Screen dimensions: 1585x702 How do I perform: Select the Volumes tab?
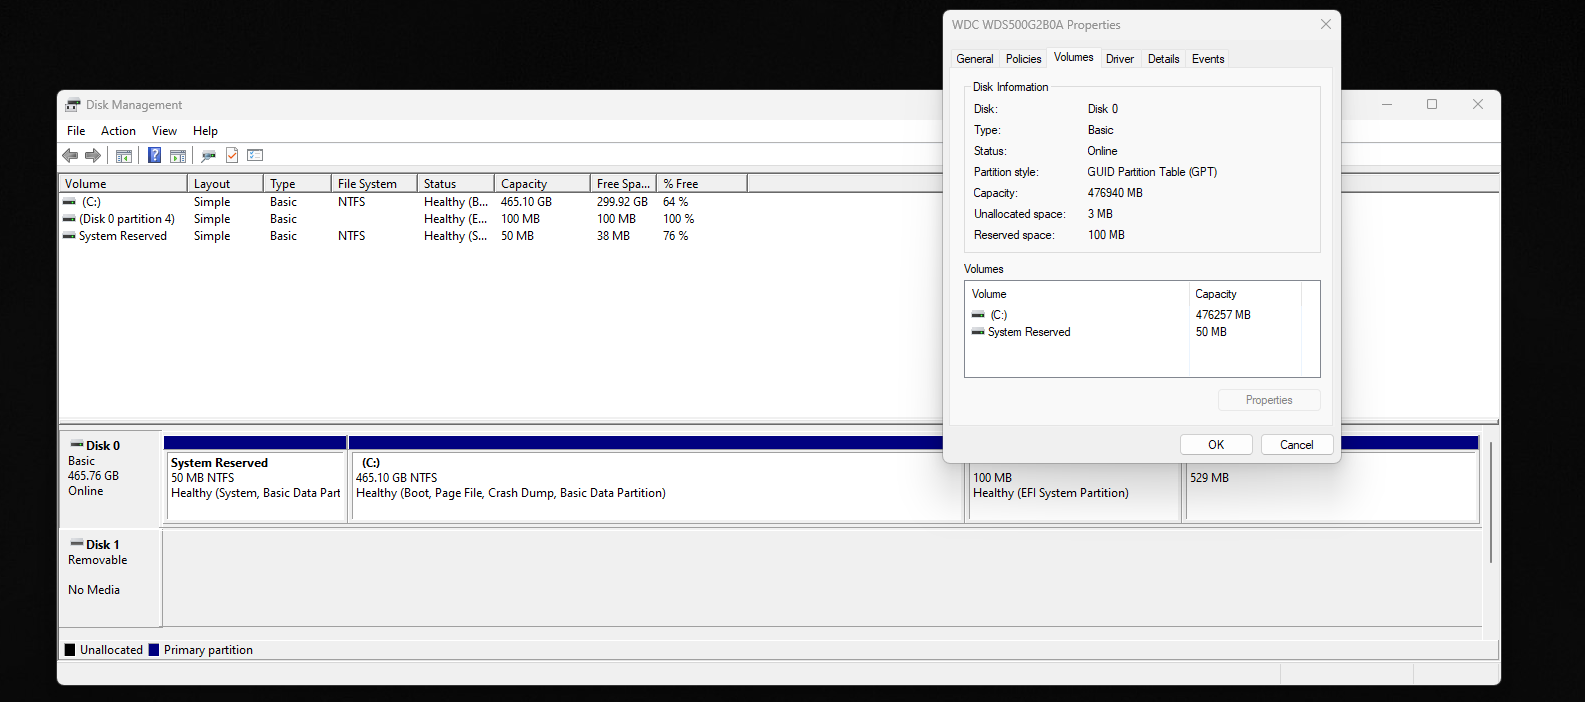click(1074, 57)
